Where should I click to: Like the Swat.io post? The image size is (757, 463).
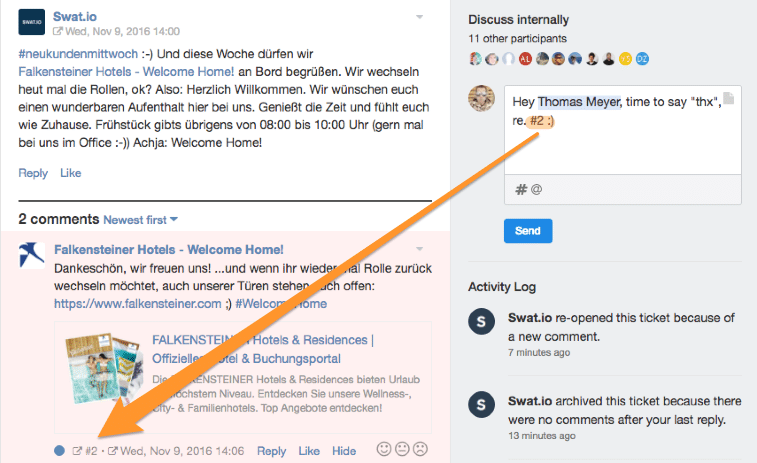click(x=70, y=173)
